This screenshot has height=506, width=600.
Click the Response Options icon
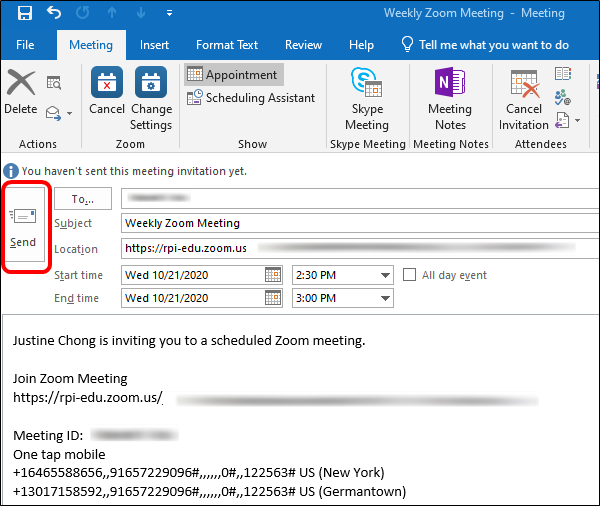(562, 121)
